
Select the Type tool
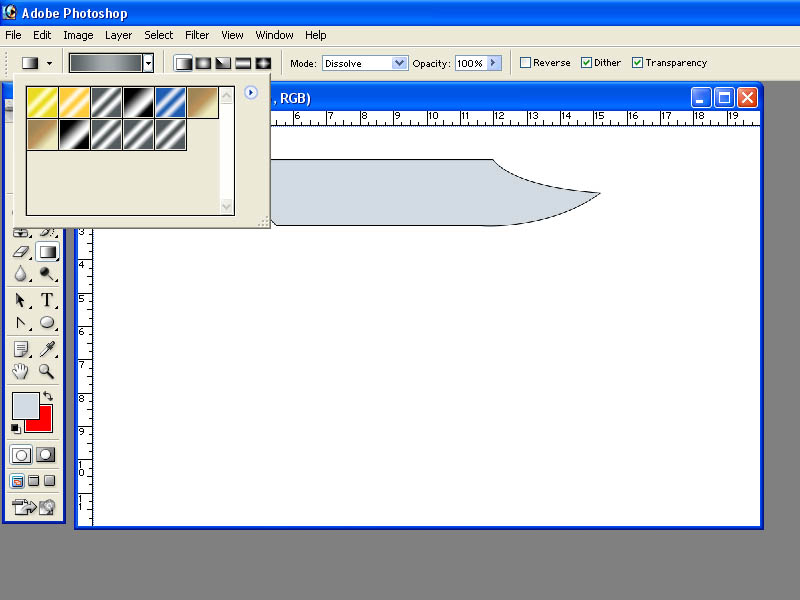[x=47, y=299]
